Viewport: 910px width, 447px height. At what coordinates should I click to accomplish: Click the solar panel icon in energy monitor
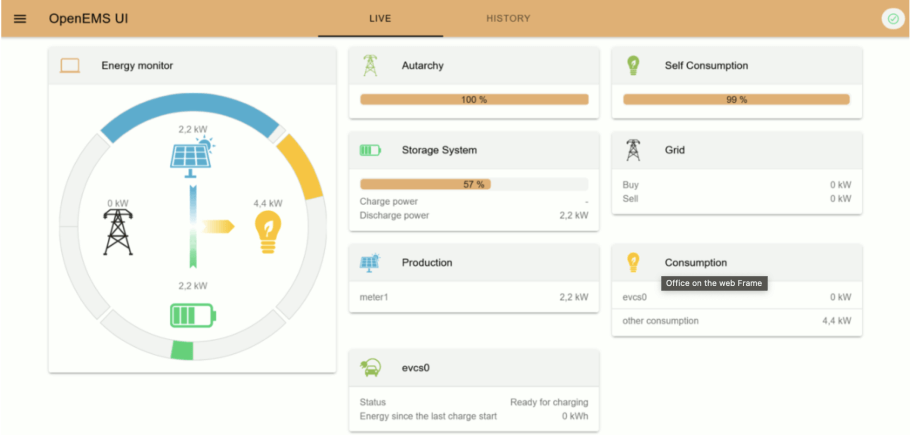coord(191,156)
